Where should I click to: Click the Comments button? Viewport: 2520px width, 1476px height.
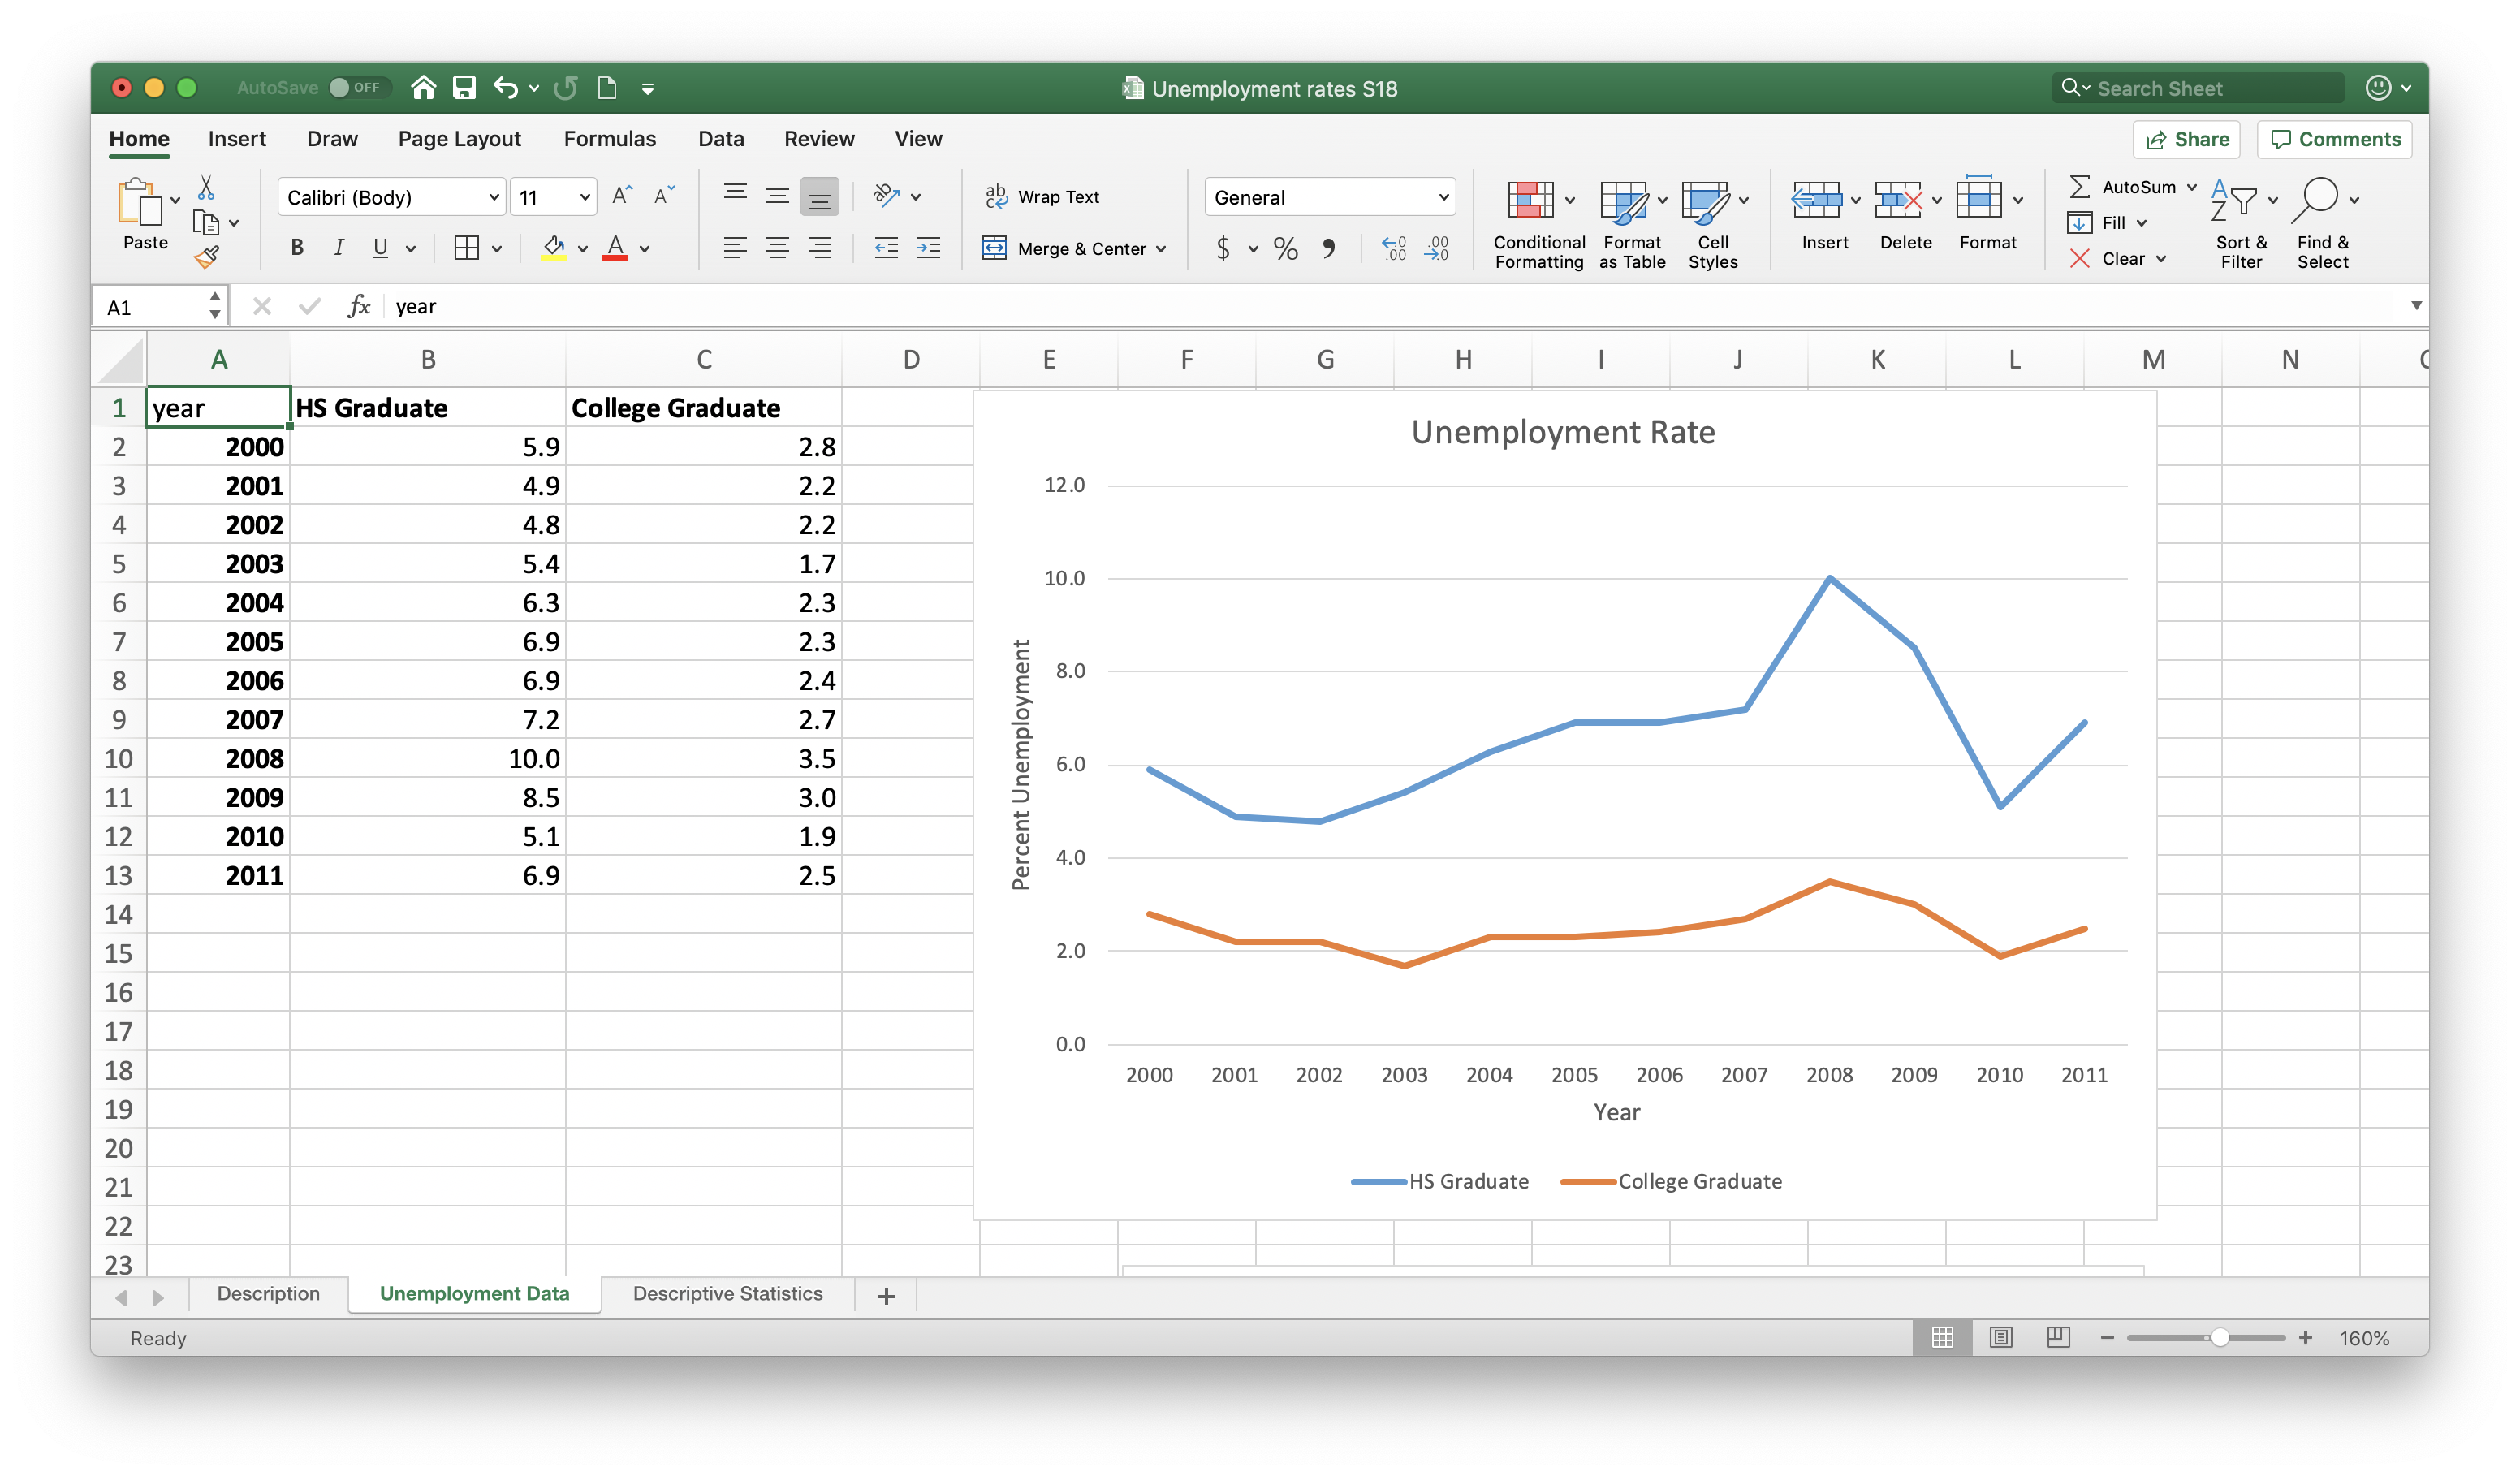(x=2334, y=139)
